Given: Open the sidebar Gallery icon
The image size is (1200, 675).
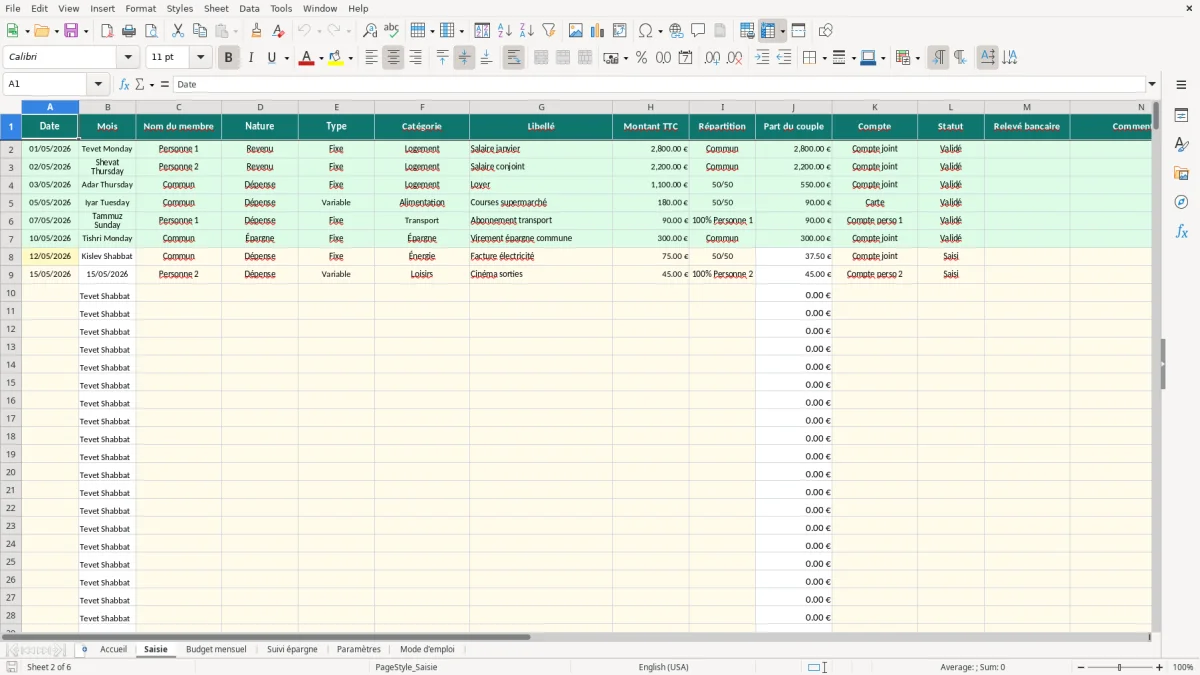Looking at the screenshot, I should pos(1181,174).
